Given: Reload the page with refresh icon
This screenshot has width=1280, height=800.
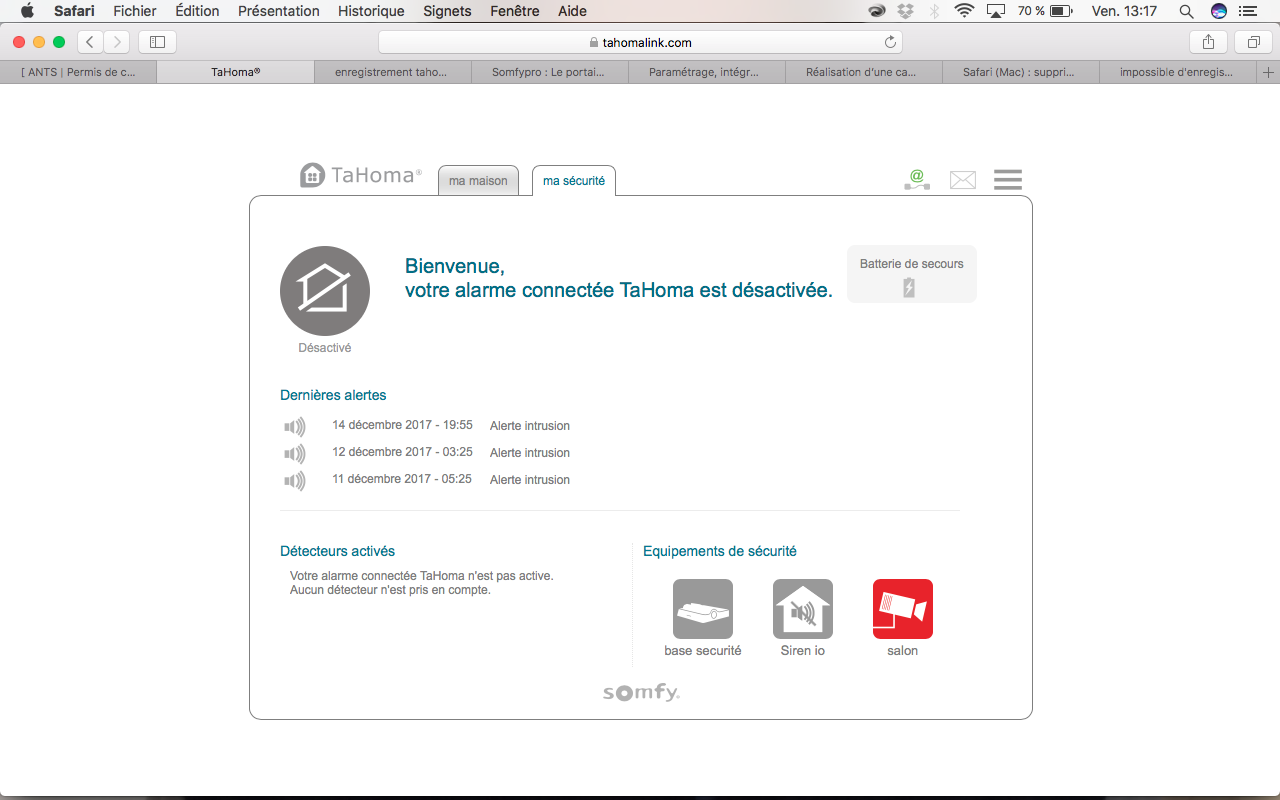Looking at the screenshot, I should [890, 42].
